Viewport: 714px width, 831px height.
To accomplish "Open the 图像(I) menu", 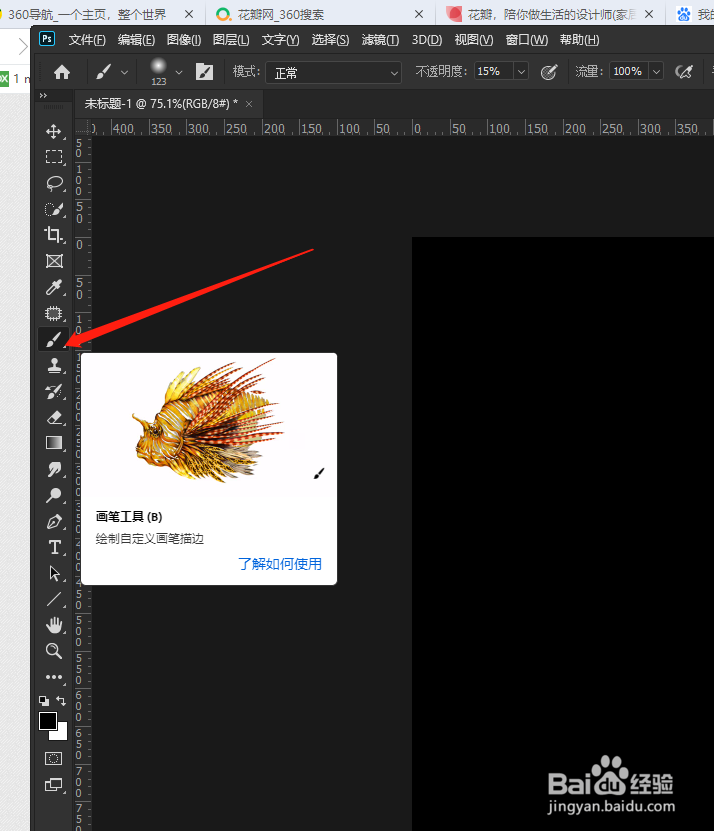I will pos(183,40).
